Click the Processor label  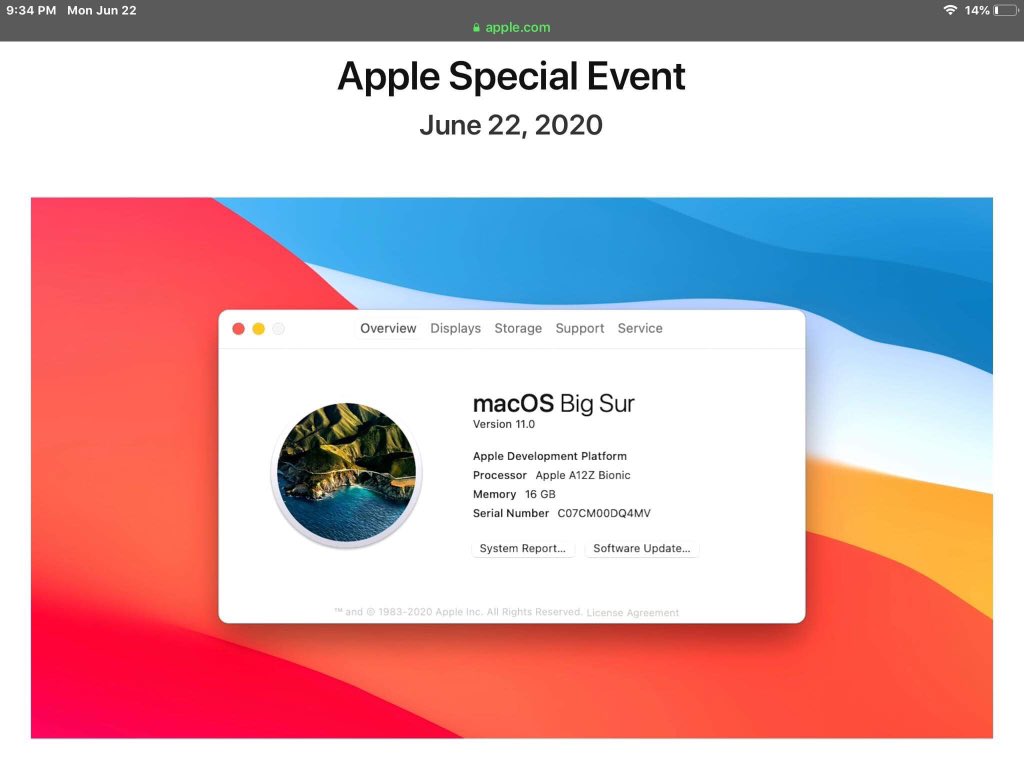point(500,475)
